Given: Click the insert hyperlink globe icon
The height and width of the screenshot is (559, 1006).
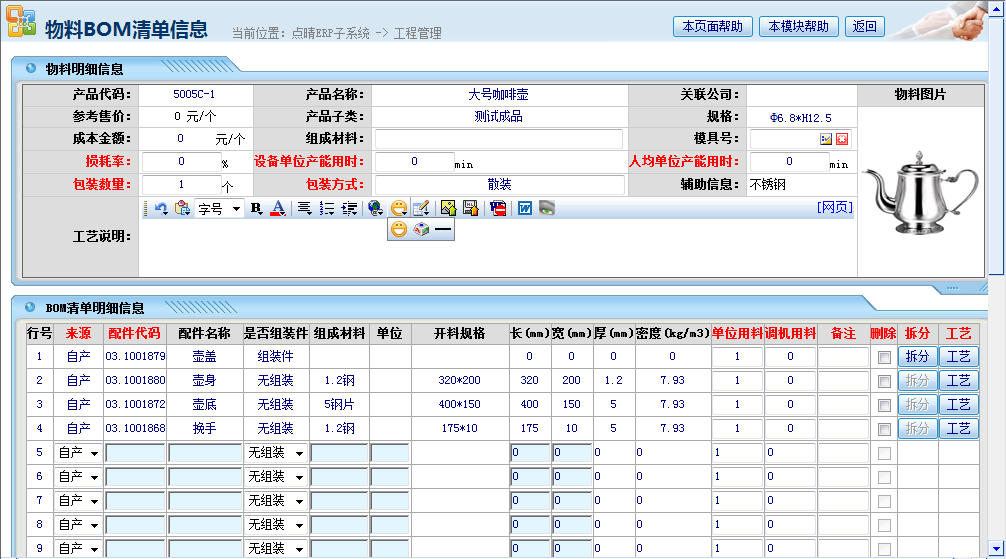Looking at the screenshot, I should click(x=375, y=208).
